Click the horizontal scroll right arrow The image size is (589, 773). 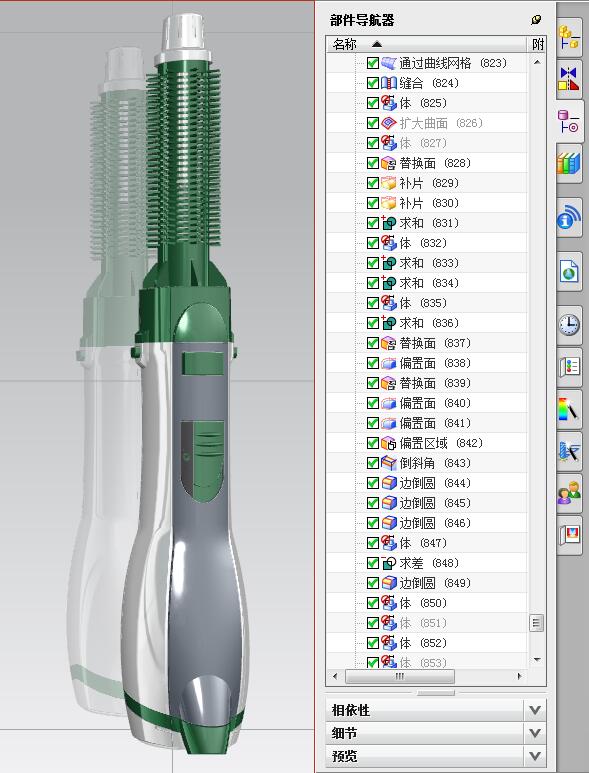[519, 676]
